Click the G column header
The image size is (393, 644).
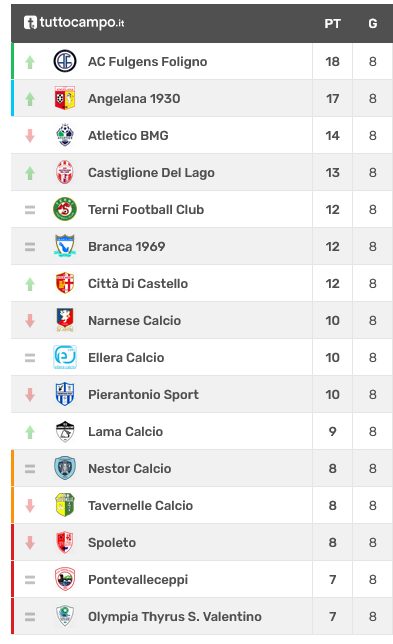click(372, 23)
